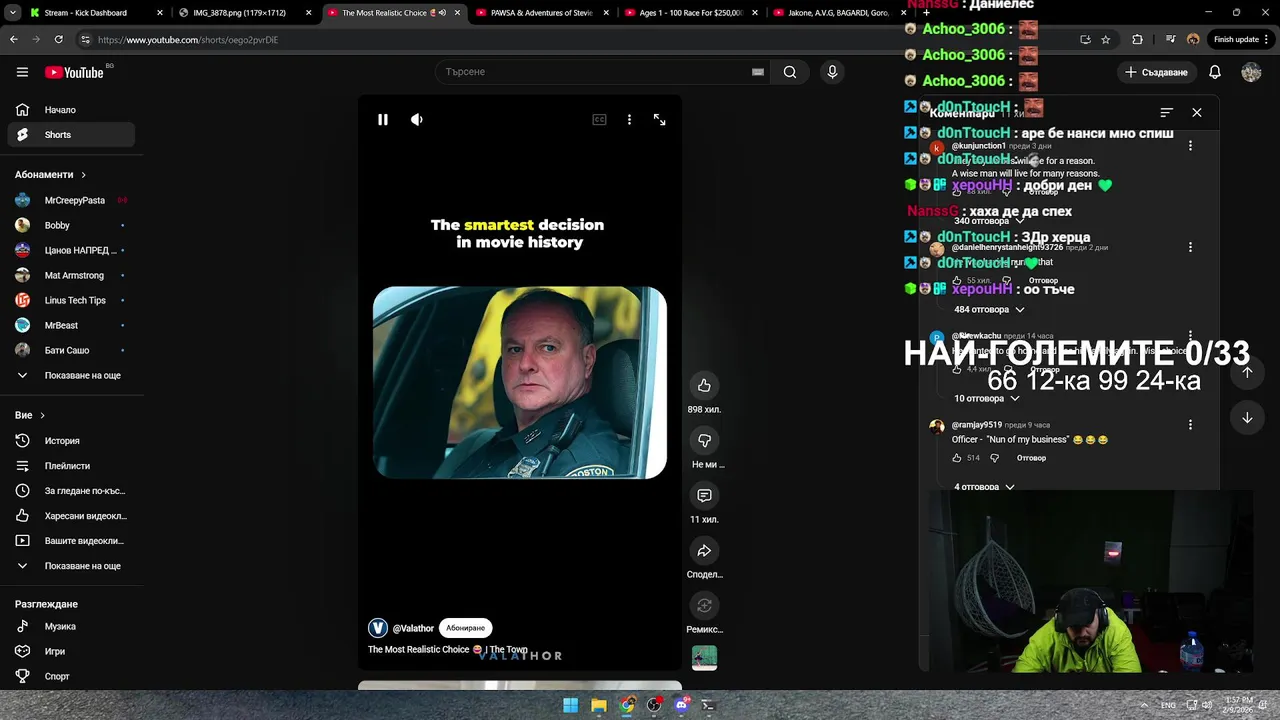Switch to PAWSA & Adventures of Stevie tab
Screen dimensions: 1280x720
(541, 13)
